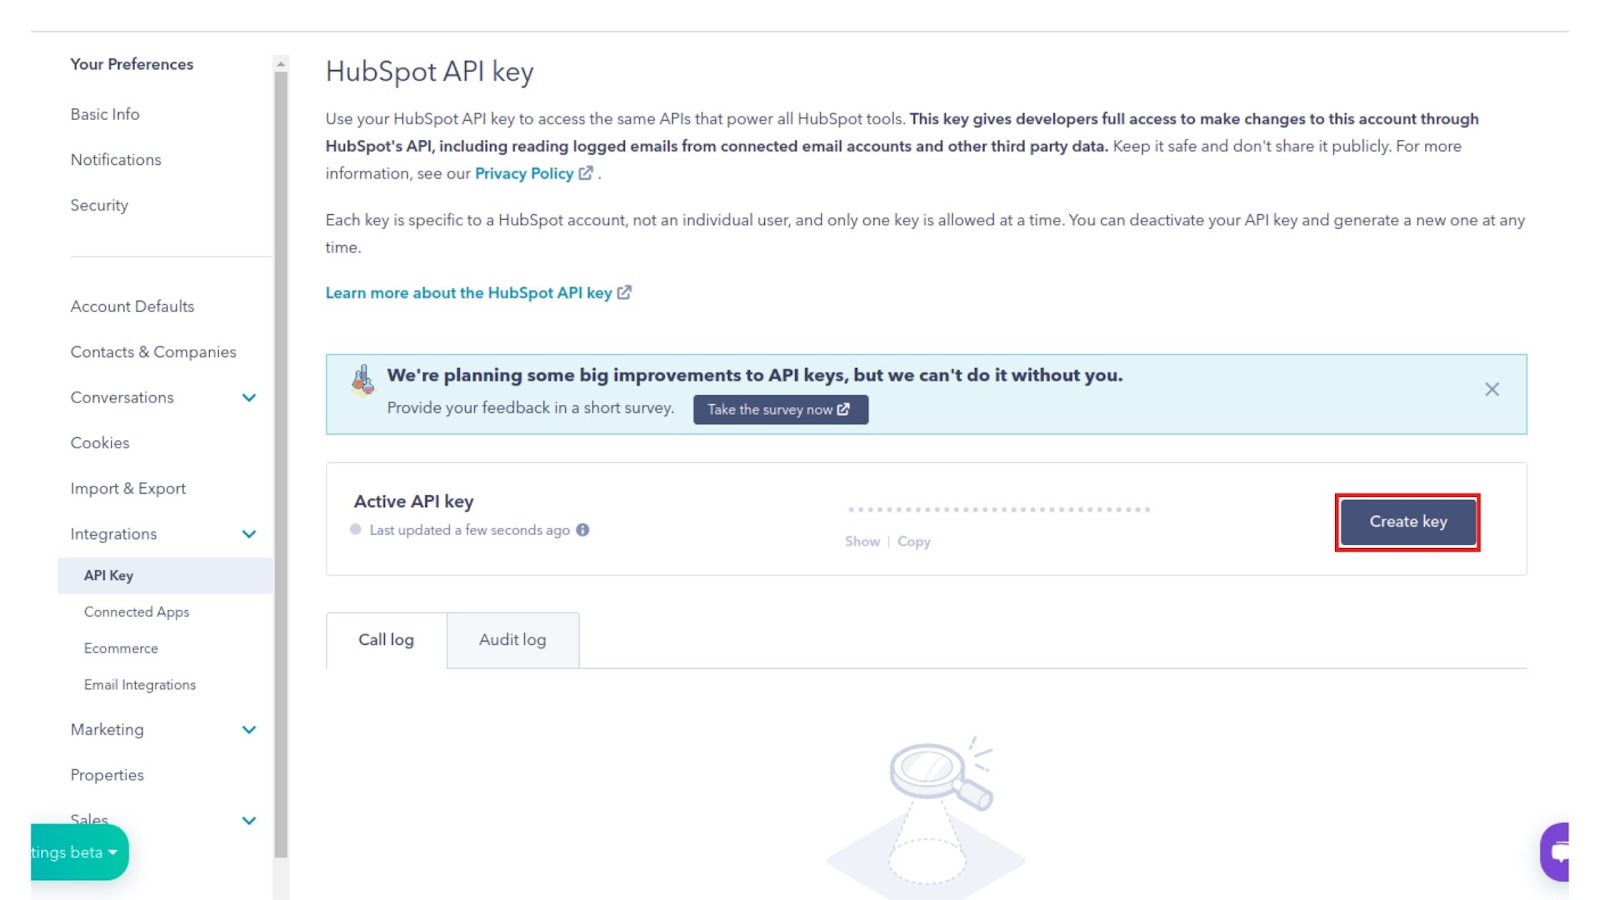
Task: Switch to the Audit log tab
Action: [513, 640]
